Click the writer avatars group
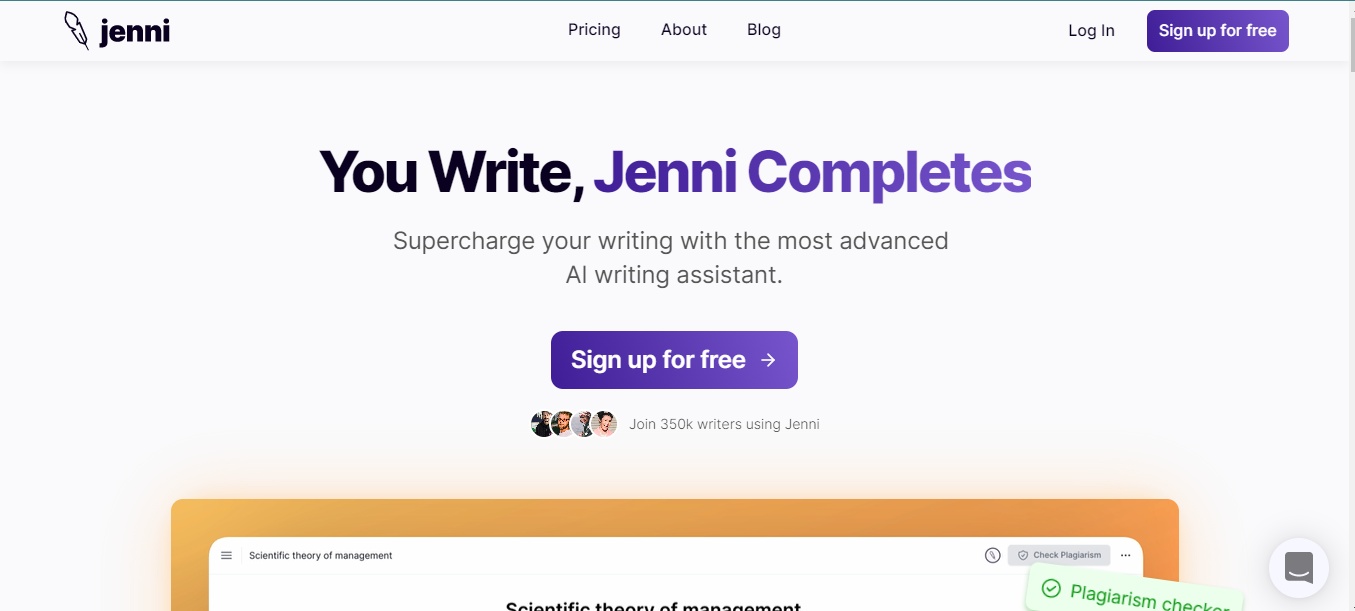The image size is (1355, 611). pos(574,424)
